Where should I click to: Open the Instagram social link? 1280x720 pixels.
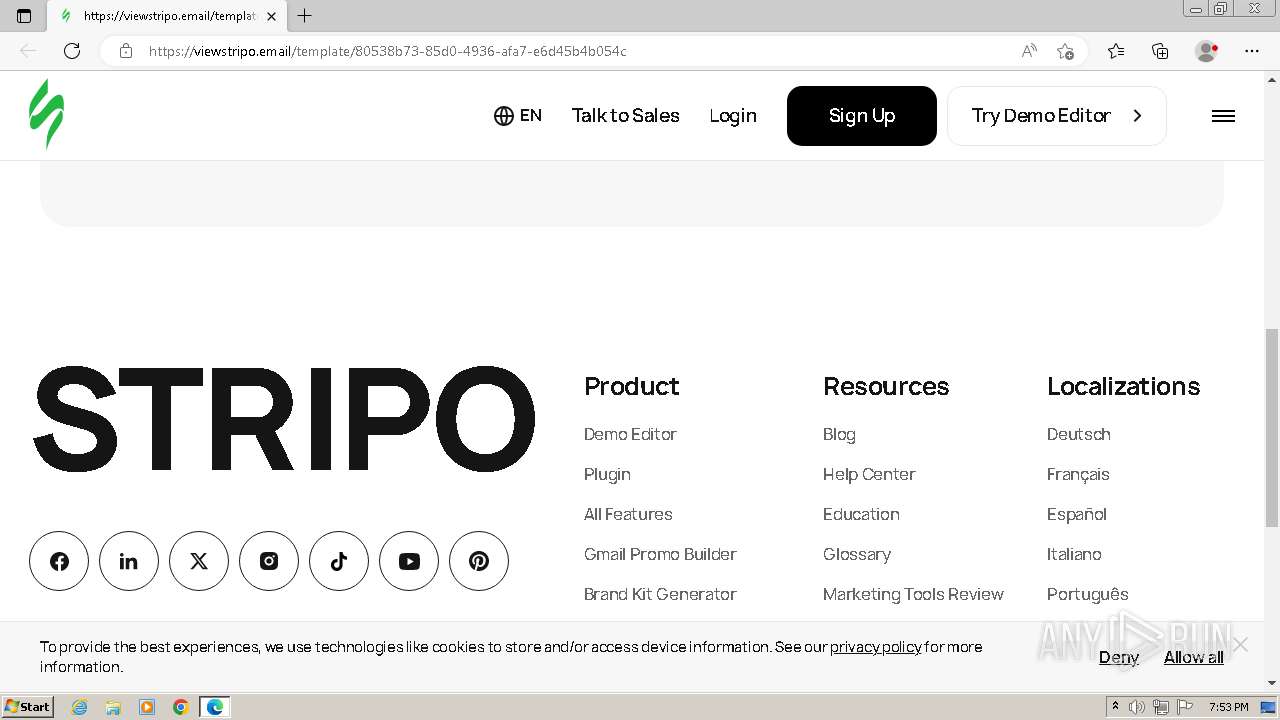click(x=269, y=561)
